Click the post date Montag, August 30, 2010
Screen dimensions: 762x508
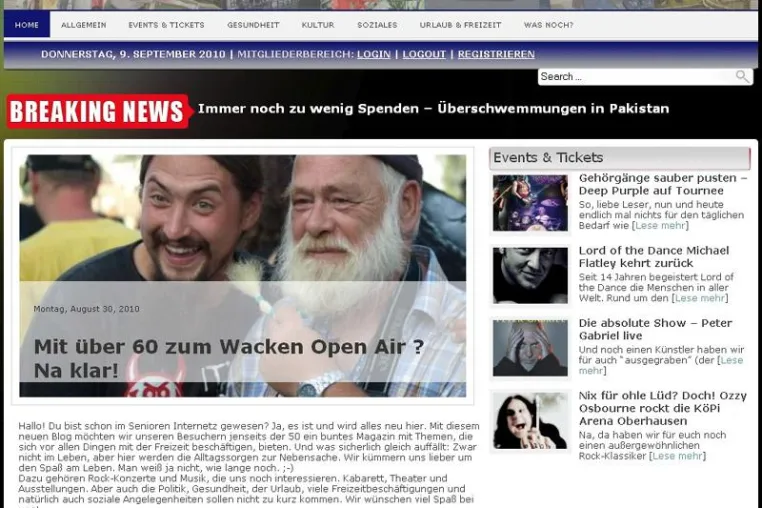tap(87, 309)
